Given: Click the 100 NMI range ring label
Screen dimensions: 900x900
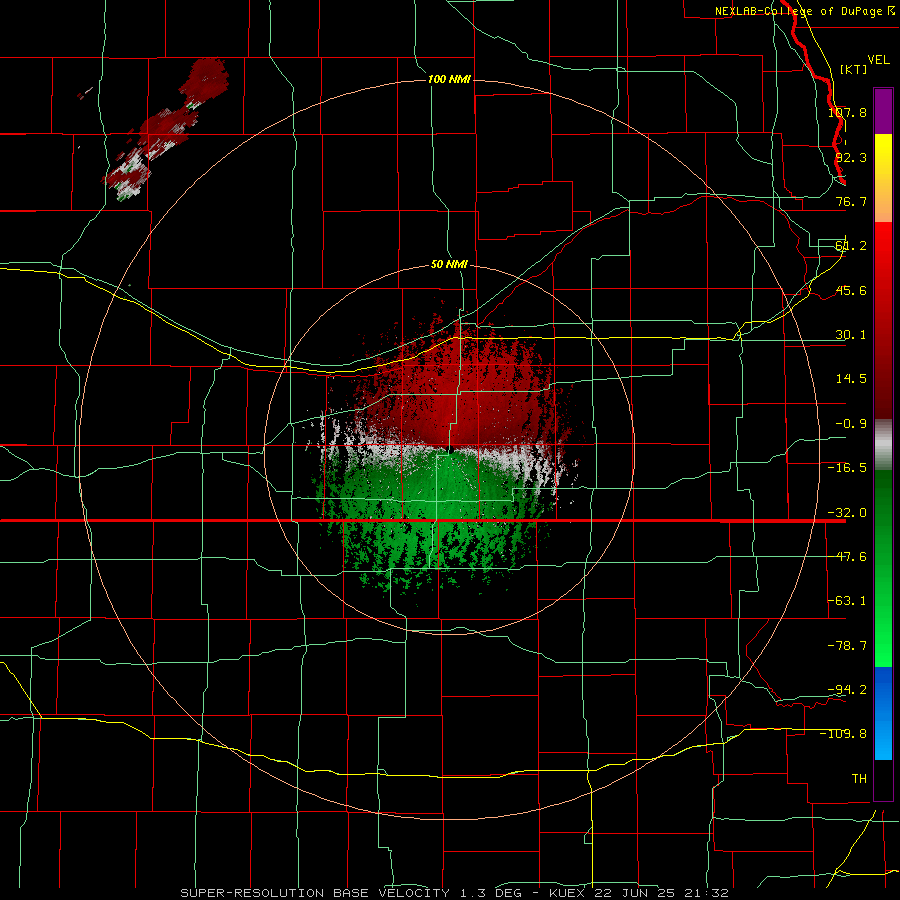Looking at the screenshot, I should 449,79.
